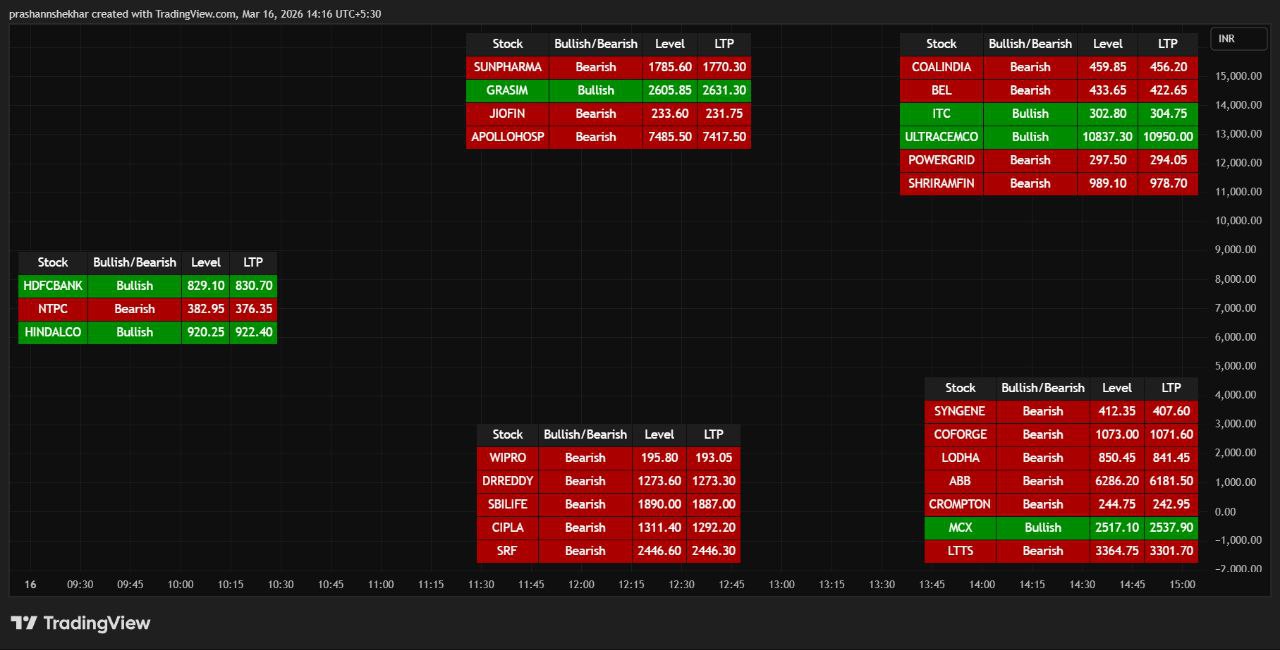Click the APOLLOHOSP stock cell
This screenshot has height=650, width=1280.
[508, 136]
